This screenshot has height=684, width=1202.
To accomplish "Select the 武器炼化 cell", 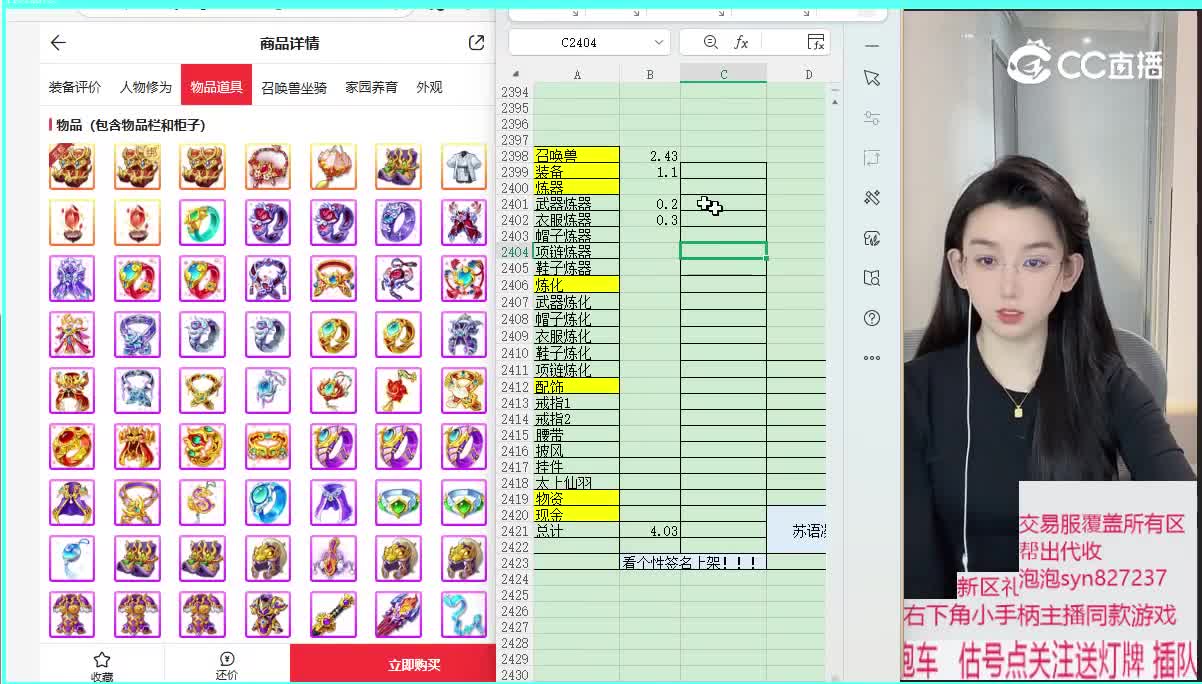I will pyautogui.click(x=577, y=301).
